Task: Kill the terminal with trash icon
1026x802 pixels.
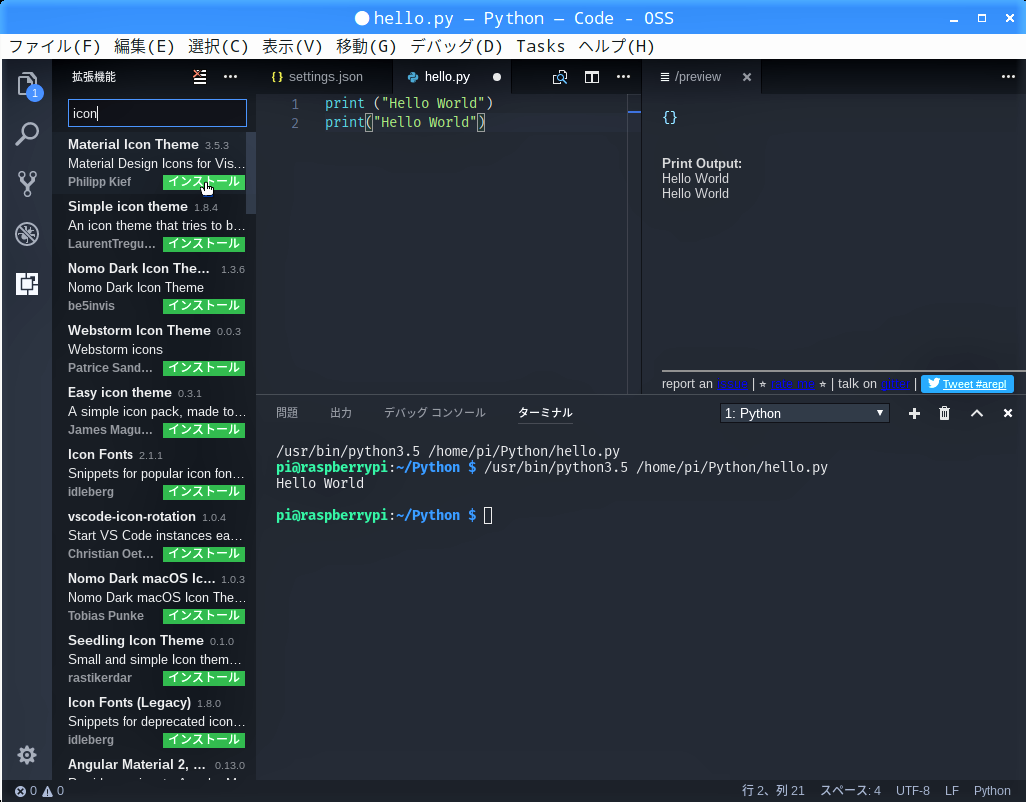Action: [x=944, y=413]
